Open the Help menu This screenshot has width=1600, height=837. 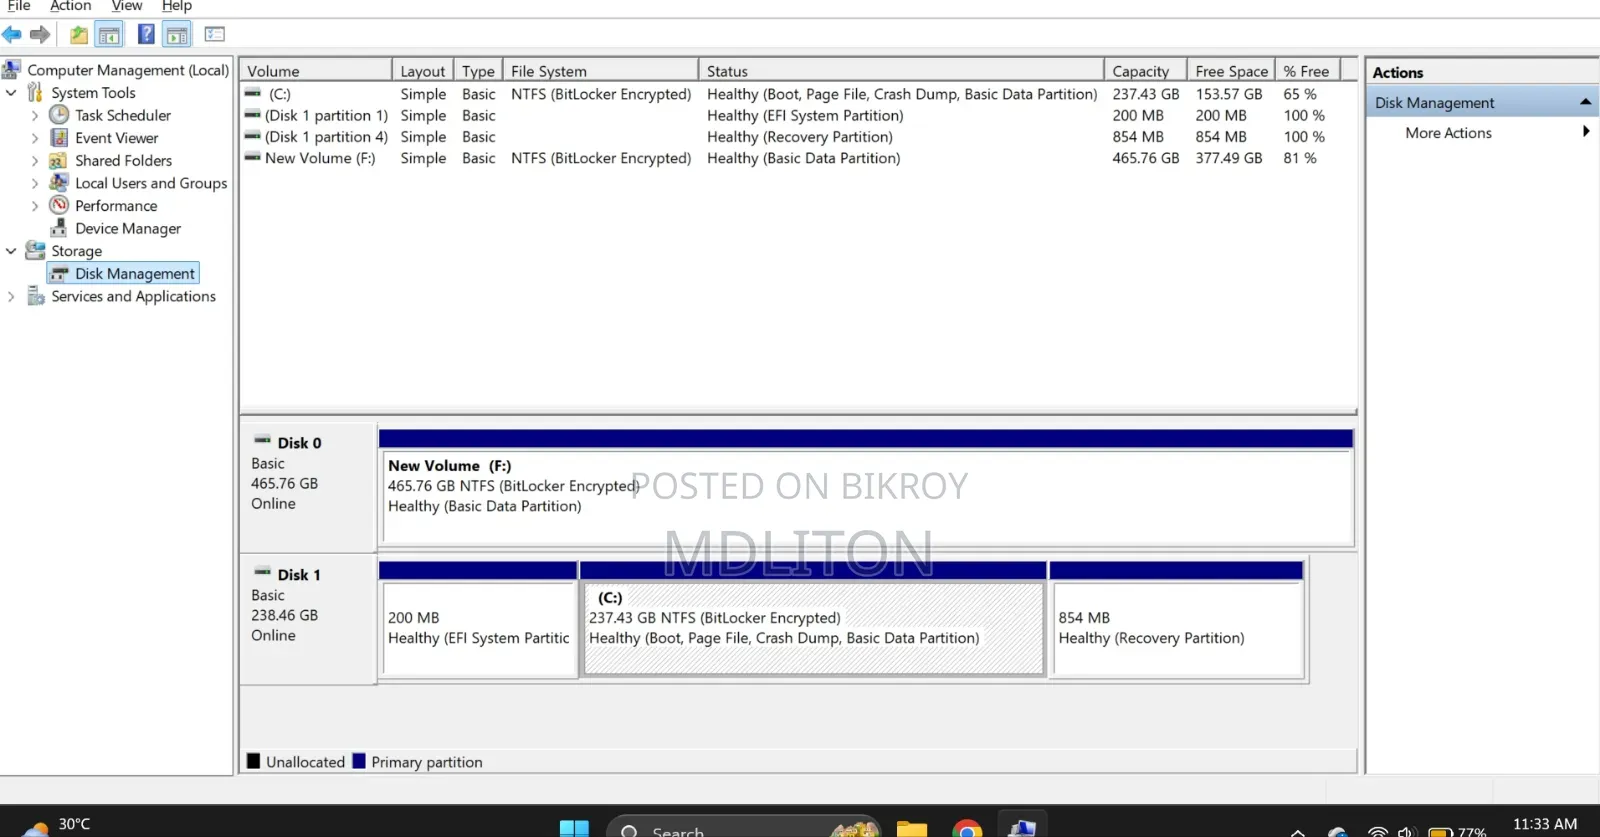(x=177, y=6)
